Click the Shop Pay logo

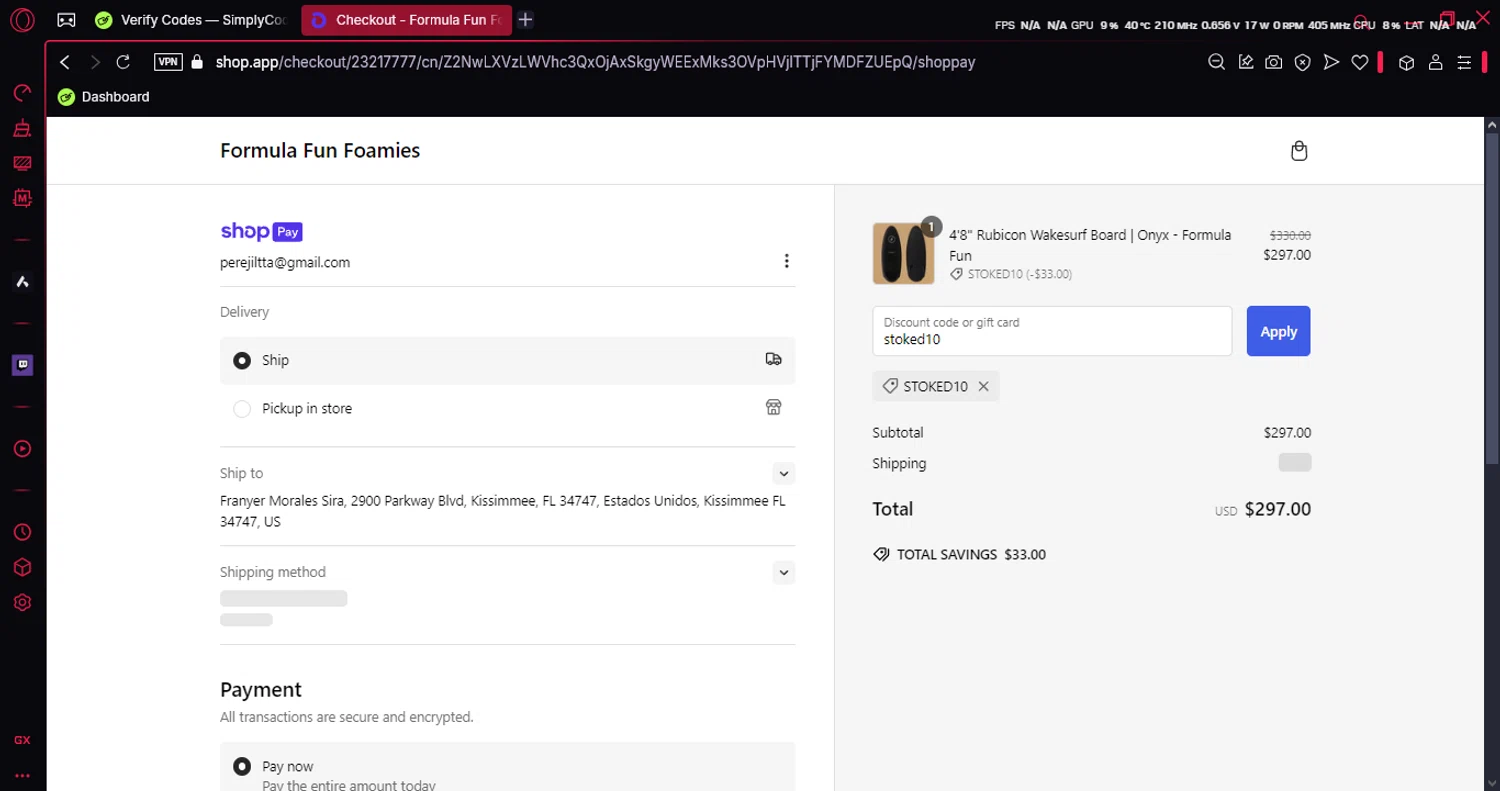pos(261,231)
